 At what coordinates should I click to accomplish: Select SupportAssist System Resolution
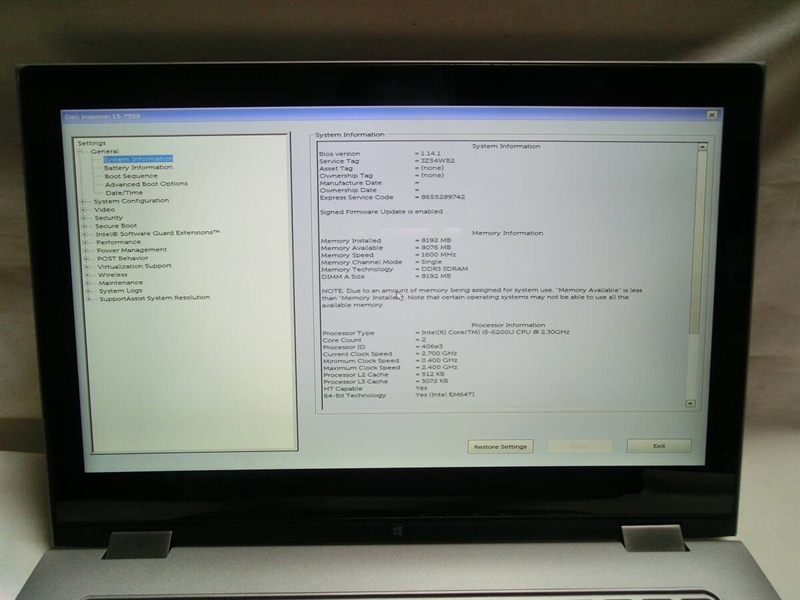(x=154, y=298)
